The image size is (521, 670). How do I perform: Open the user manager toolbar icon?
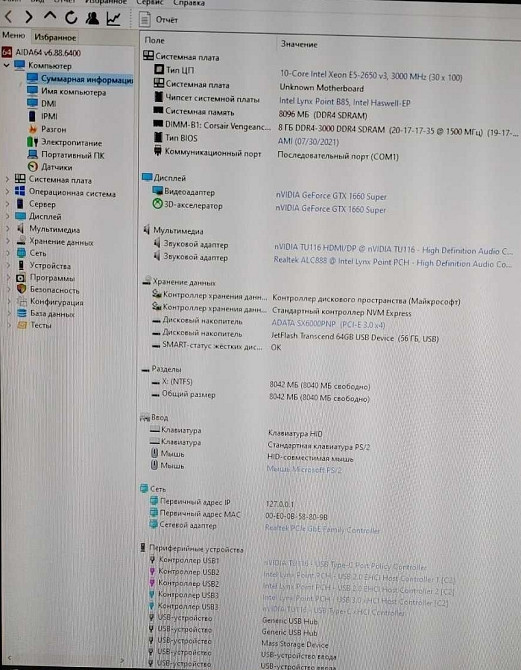pyautogui.click(x=92, y=18)
